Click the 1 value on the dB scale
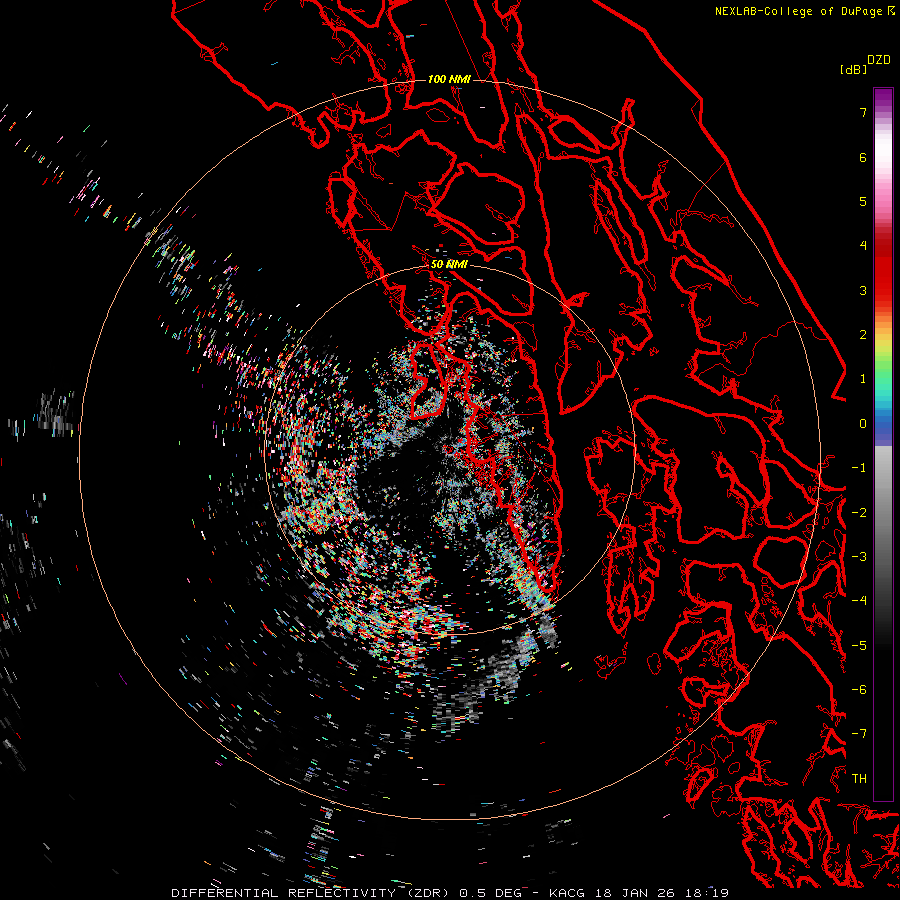Screen dimensions: 900x900 tap(863, 379)
